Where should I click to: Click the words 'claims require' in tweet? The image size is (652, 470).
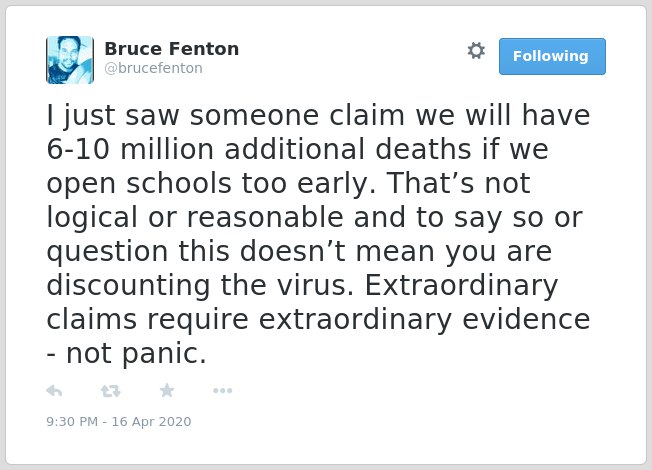coord(148,320)
